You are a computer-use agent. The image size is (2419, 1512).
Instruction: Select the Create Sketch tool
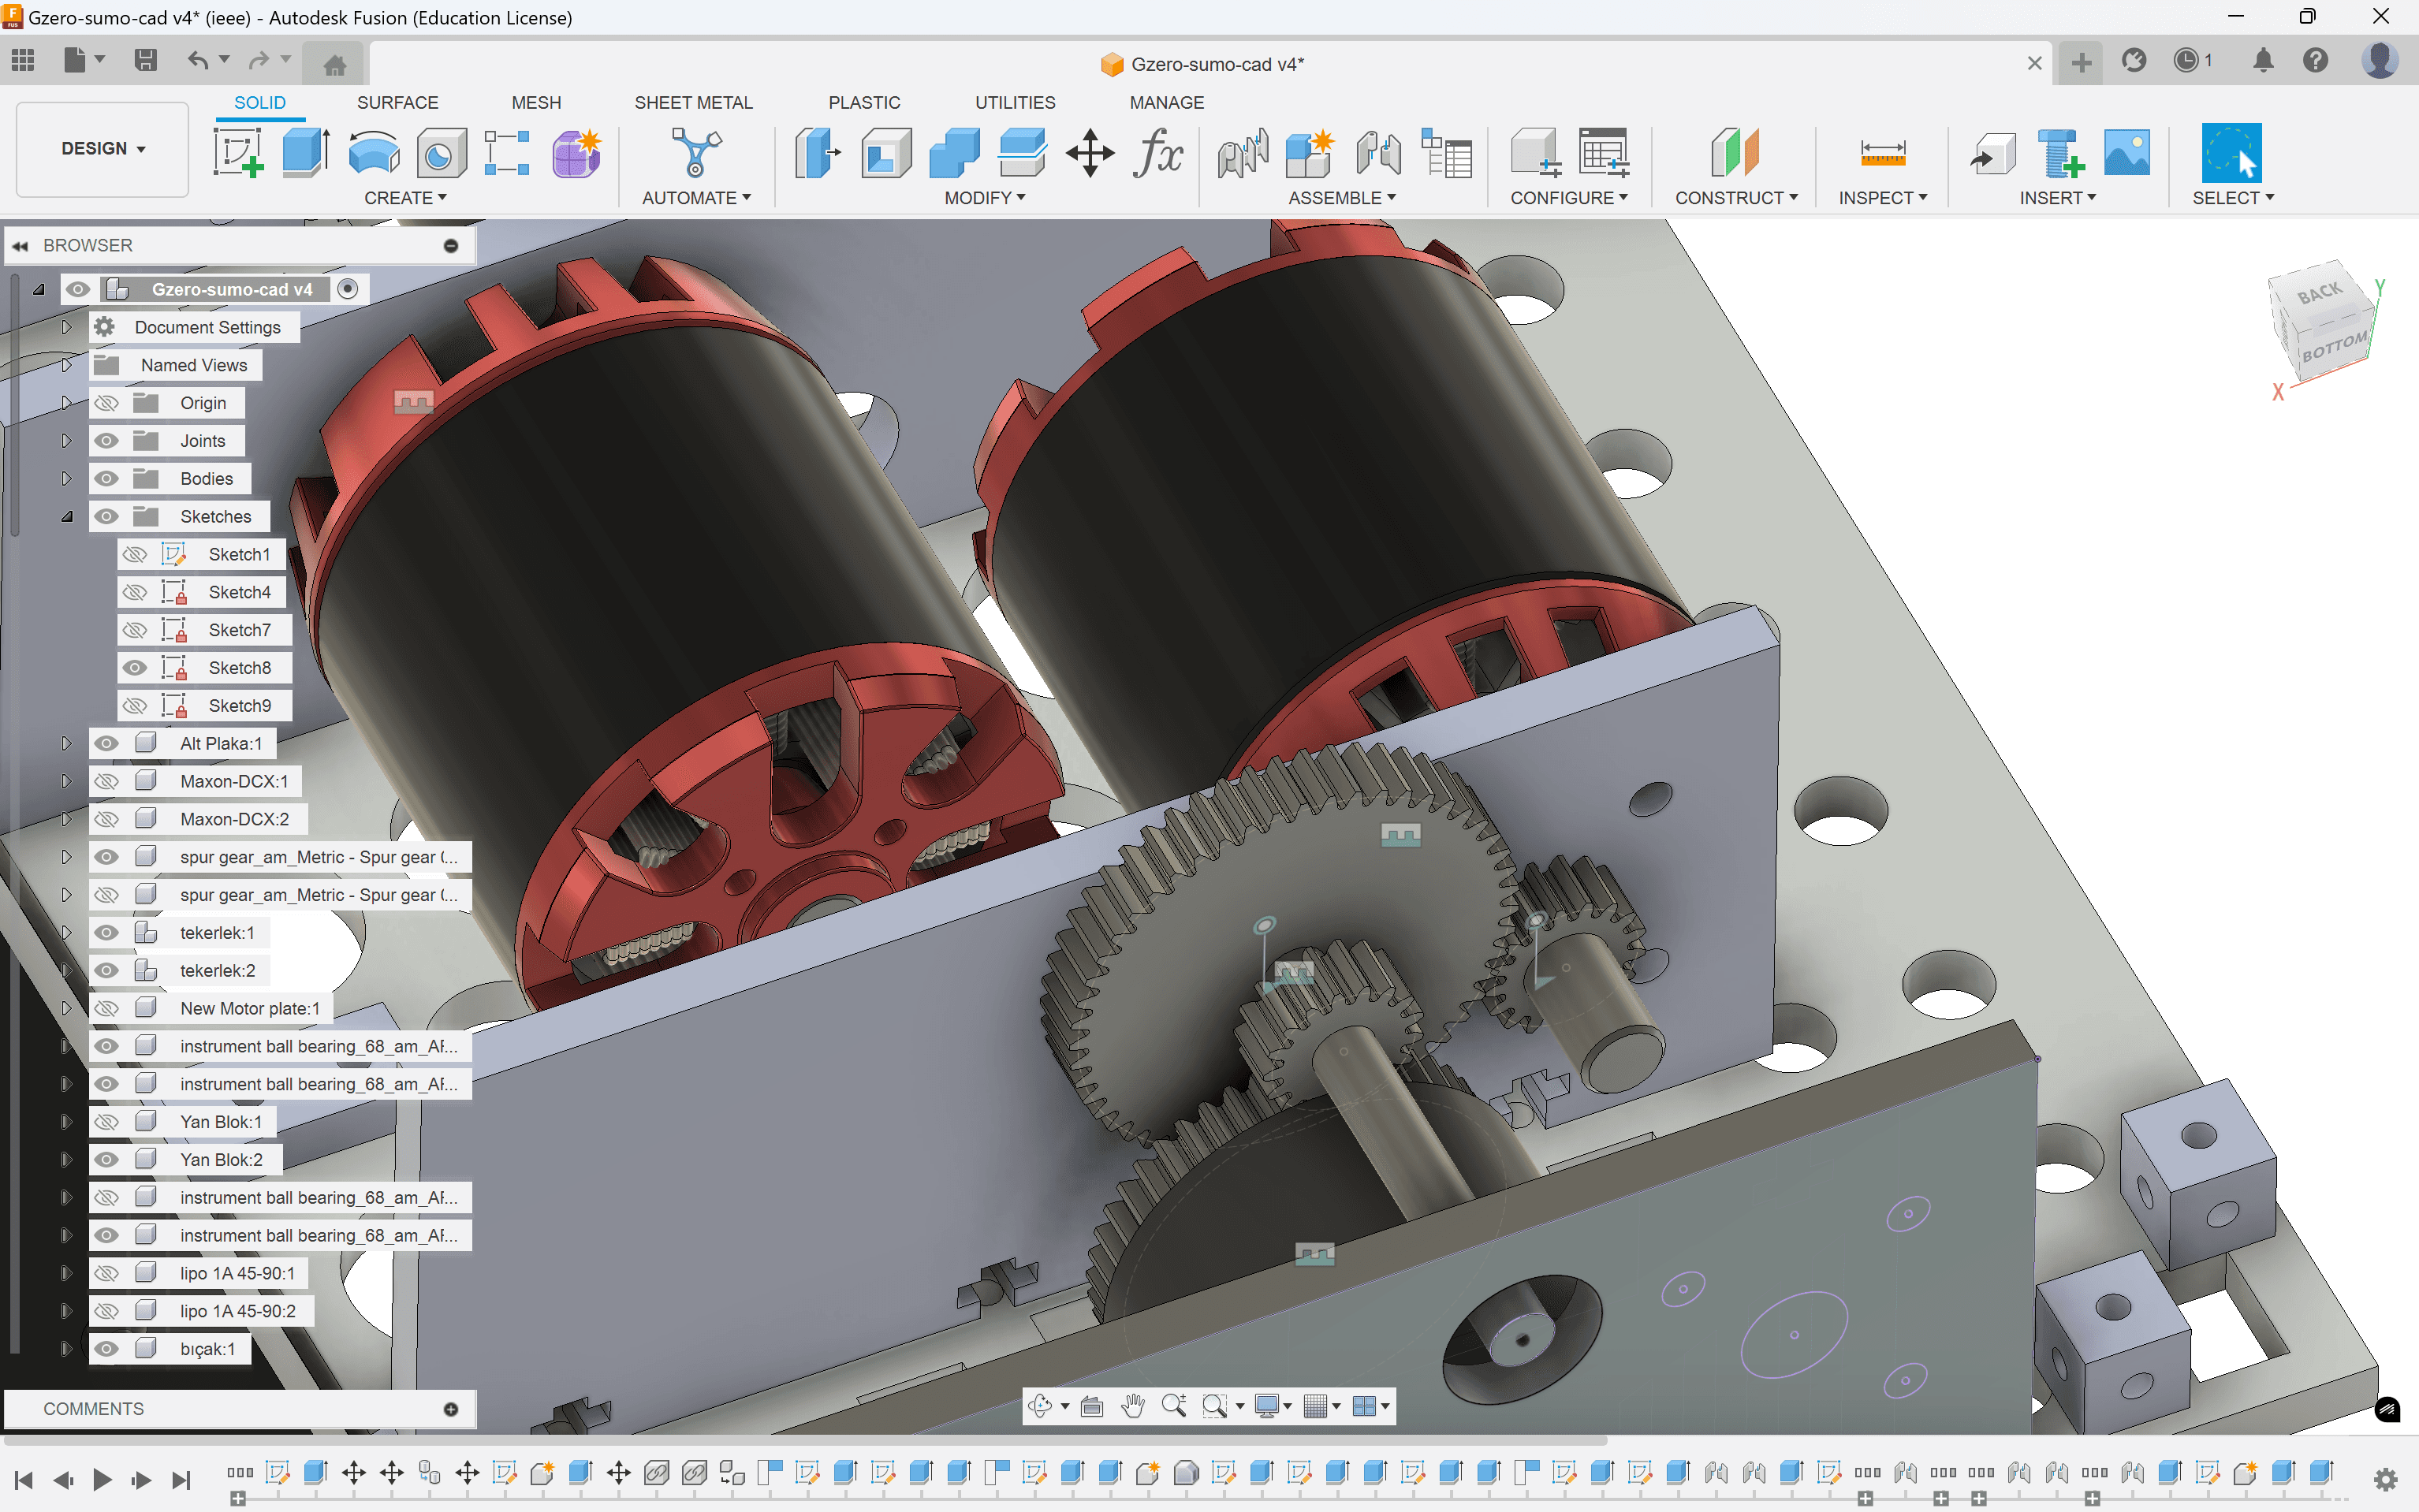click(238, 153)
